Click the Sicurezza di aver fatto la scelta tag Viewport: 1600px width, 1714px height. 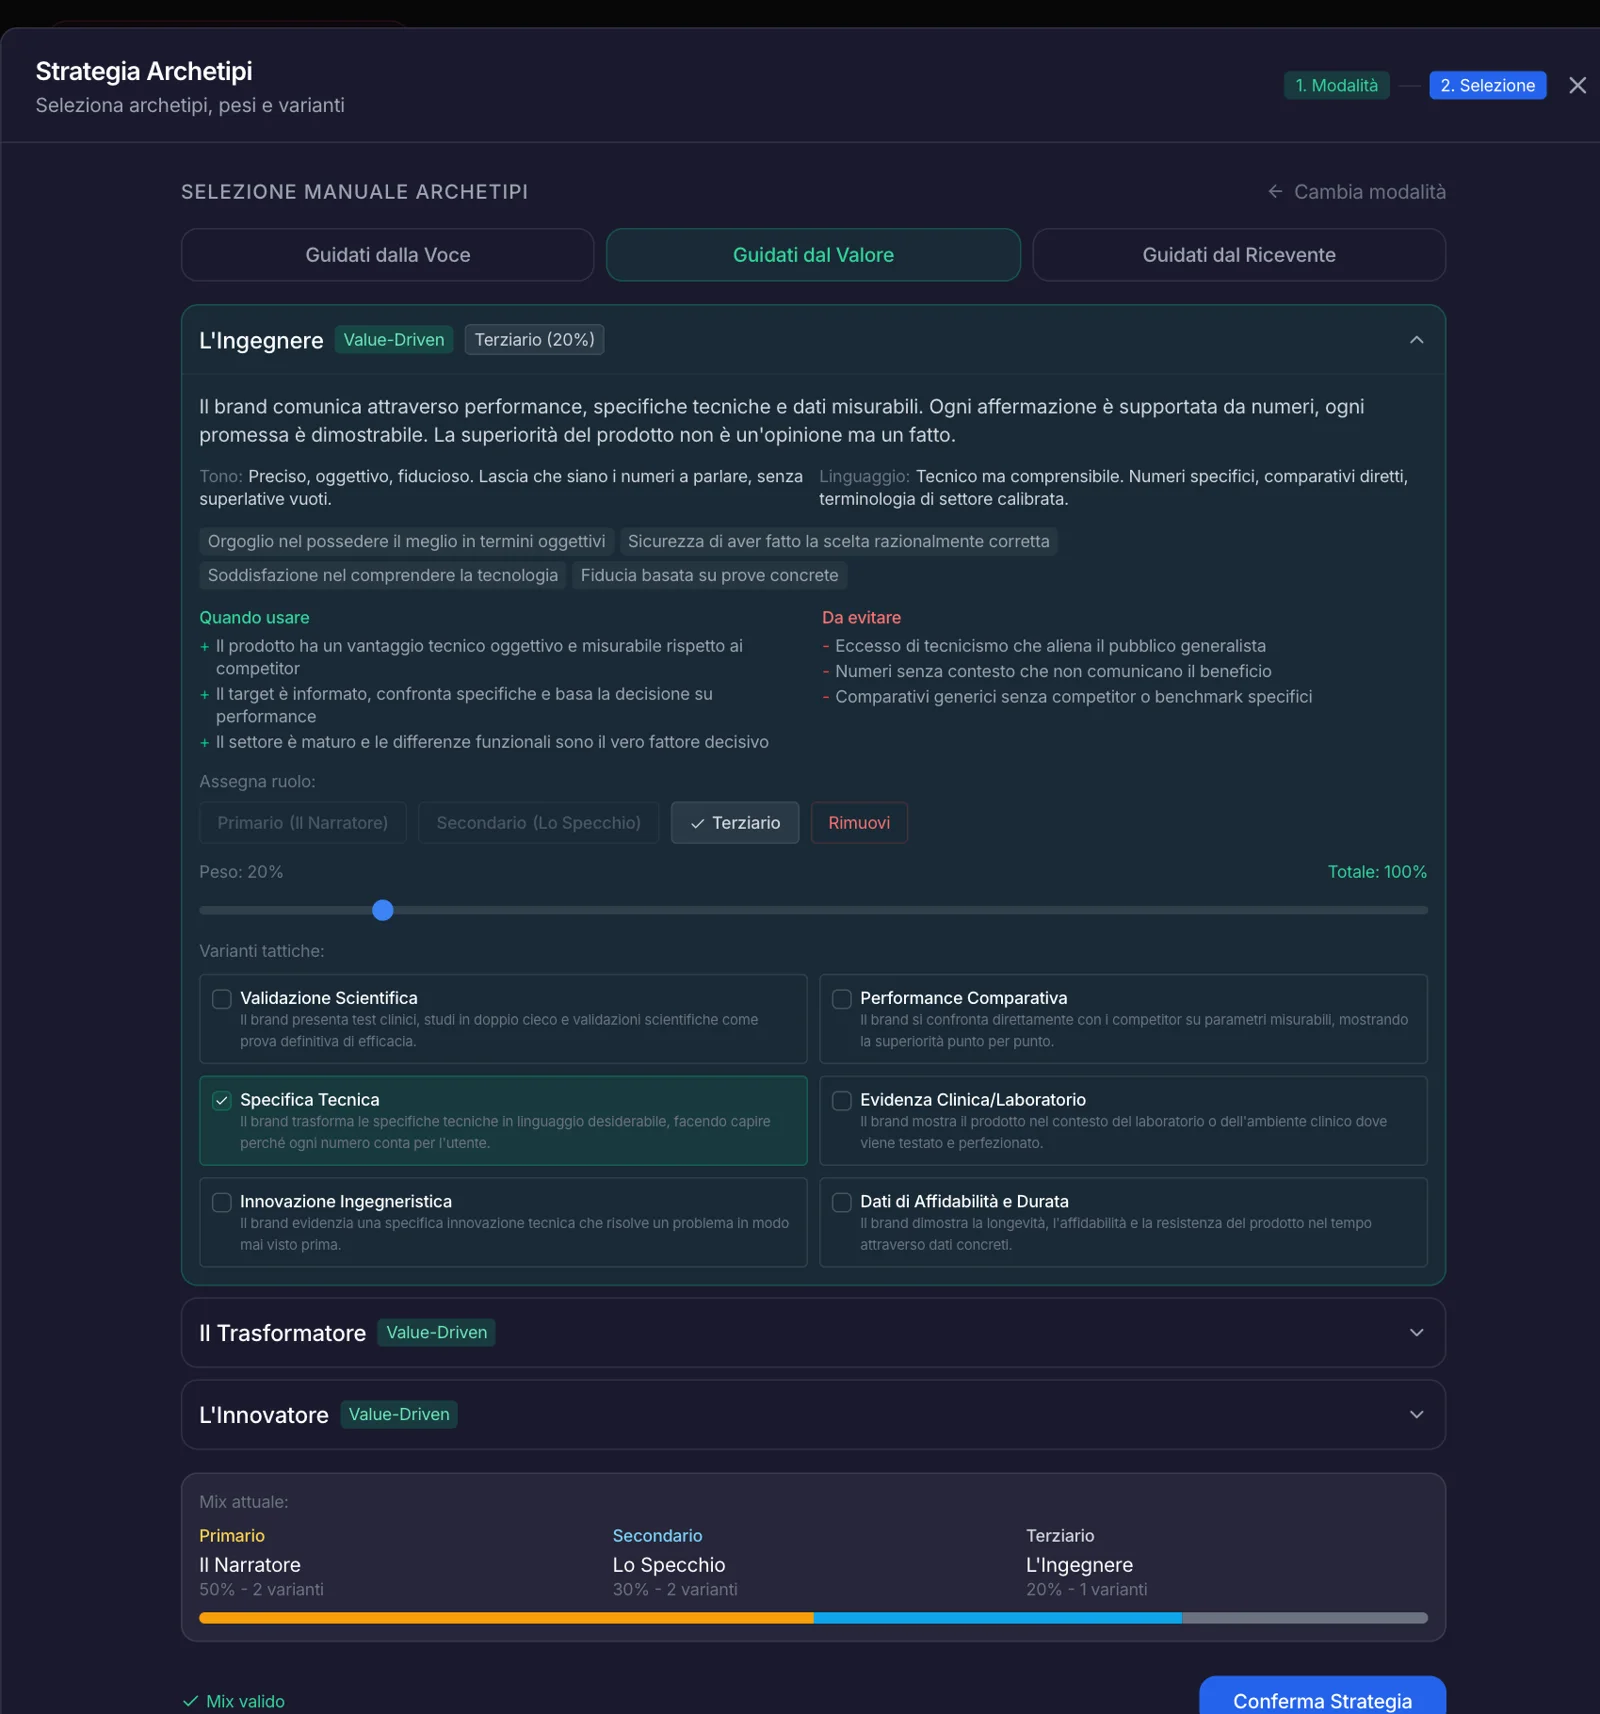pyautogui.click(x=838, y=541)
